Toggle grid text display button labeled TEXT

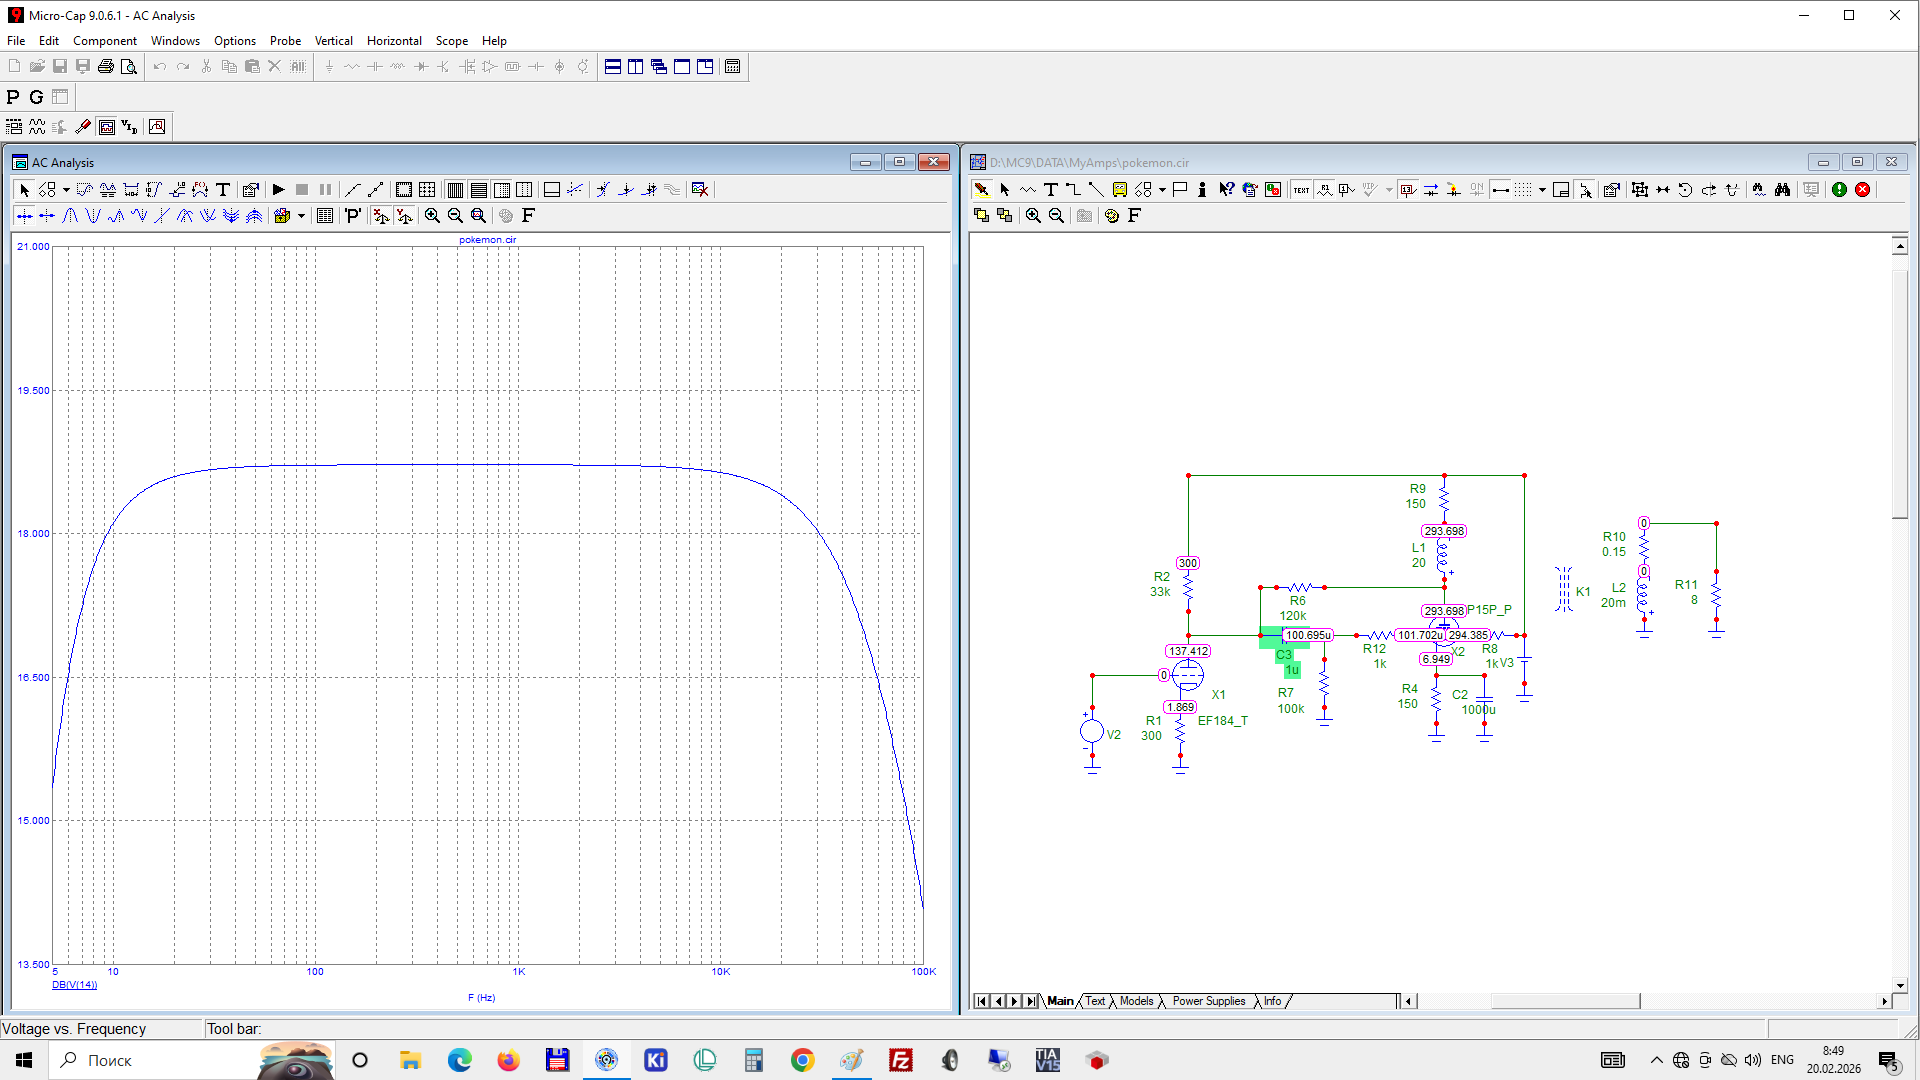[x=1301, y=190]
